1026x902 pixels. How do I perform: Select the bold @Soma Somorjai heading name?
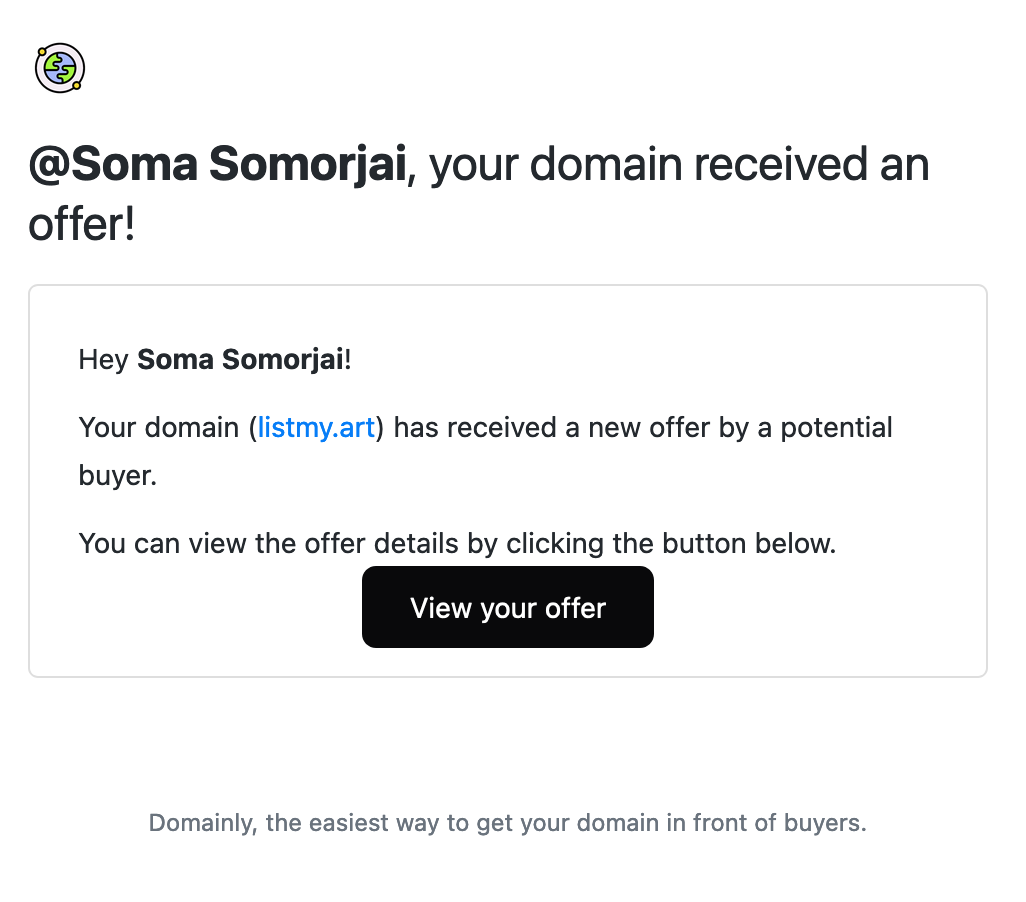click(x=217, y=164)
